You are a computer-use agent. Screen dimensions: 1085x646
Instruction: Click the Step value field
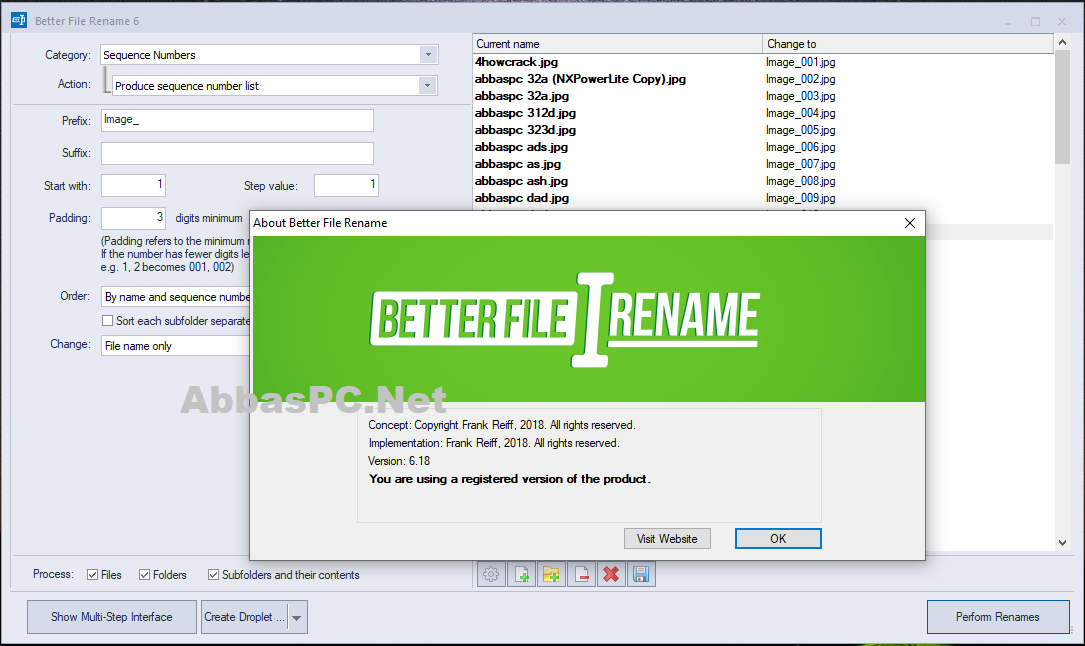(346, 185)
